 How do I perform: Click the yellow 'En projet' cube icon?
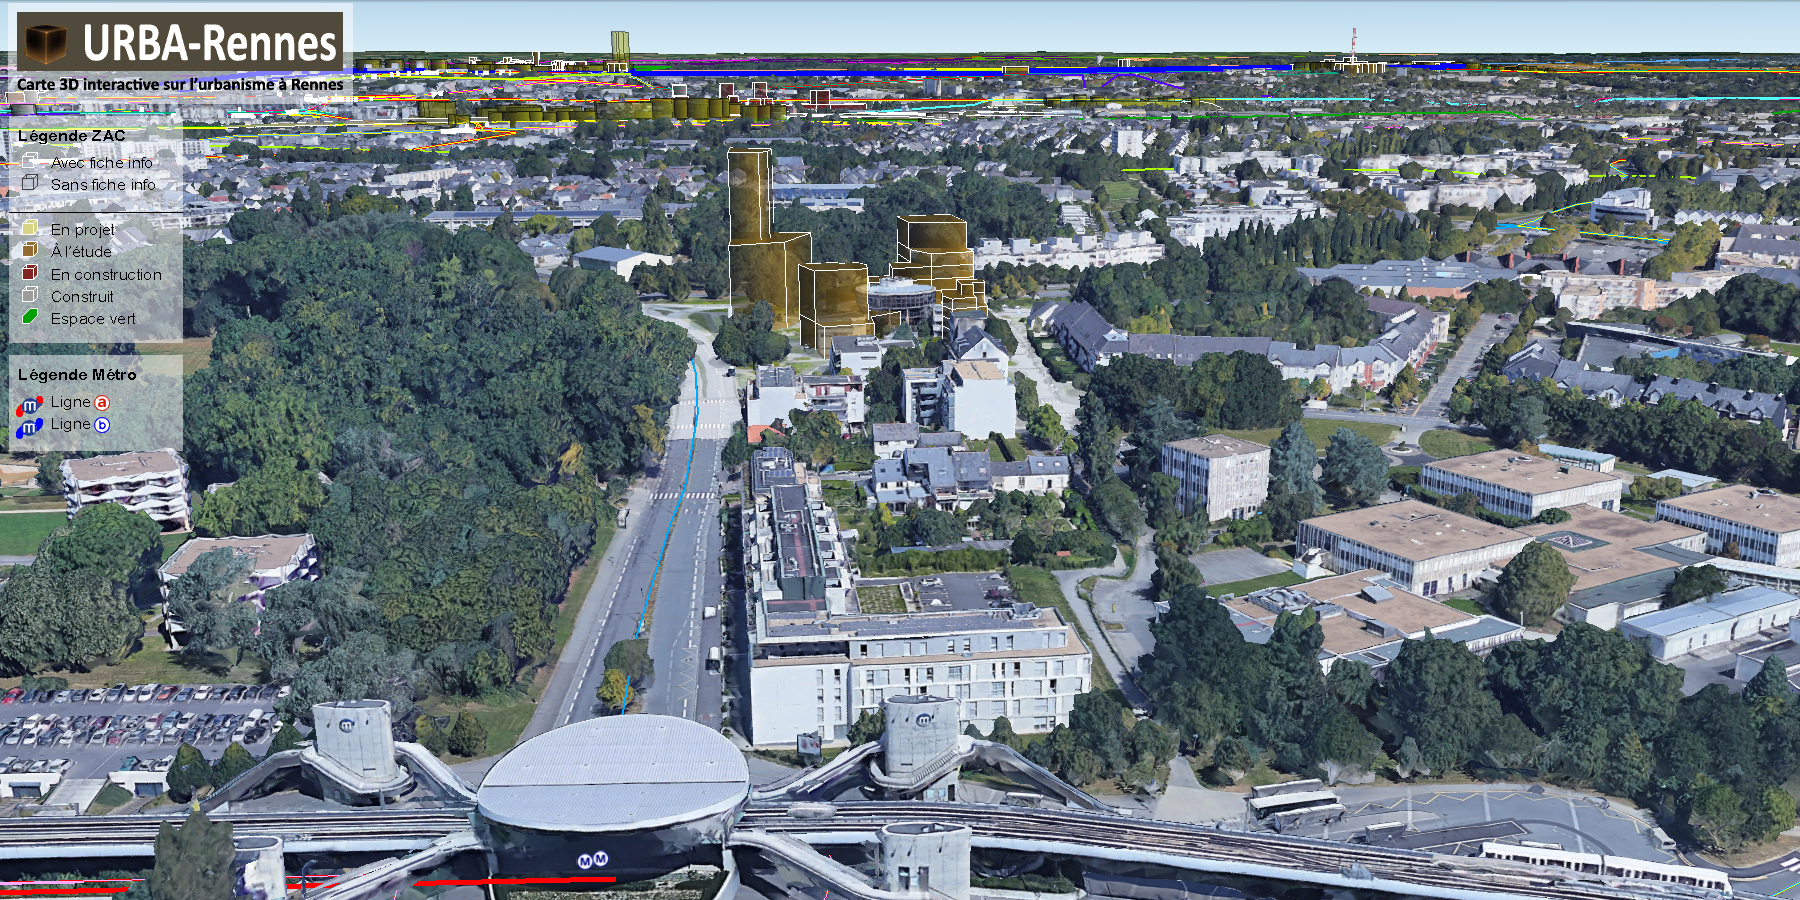point(30,228)
